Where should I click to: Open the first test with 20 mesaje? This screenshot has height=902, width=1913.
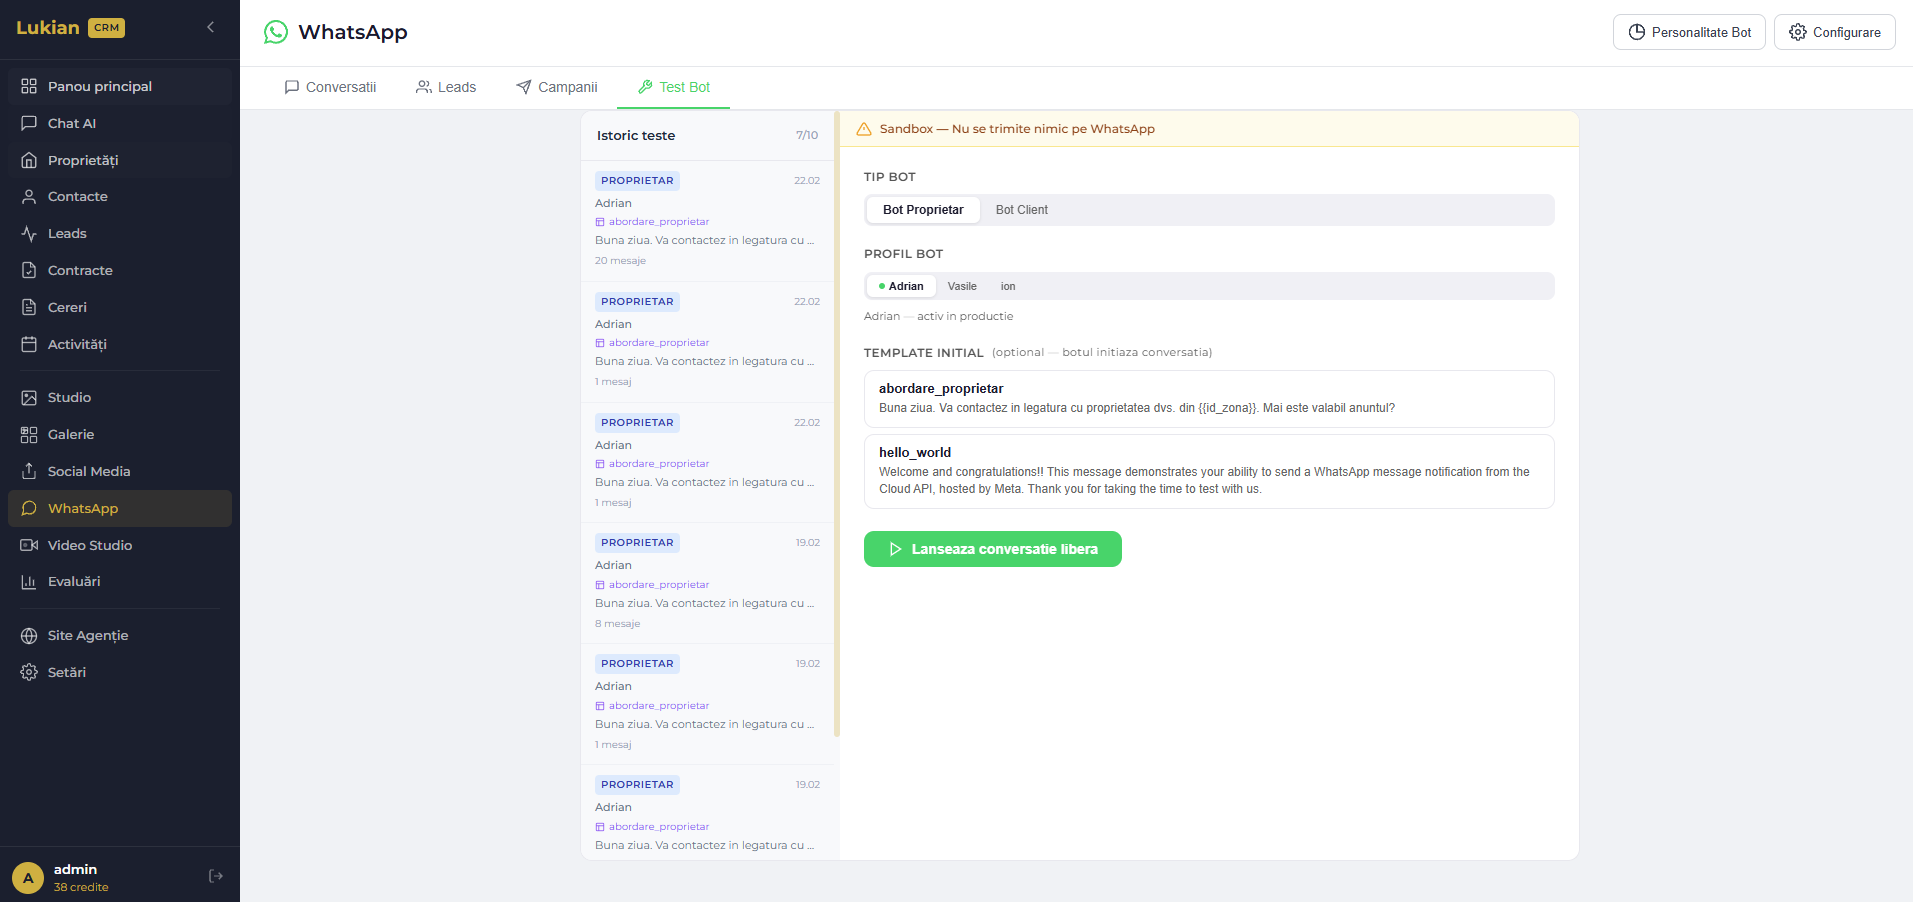pyautogui.click(x=706, y=221)
